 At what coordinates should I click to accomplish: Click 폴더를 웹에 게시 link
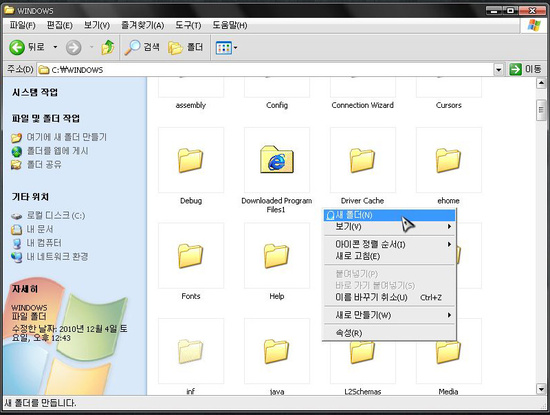pos(58,151)
